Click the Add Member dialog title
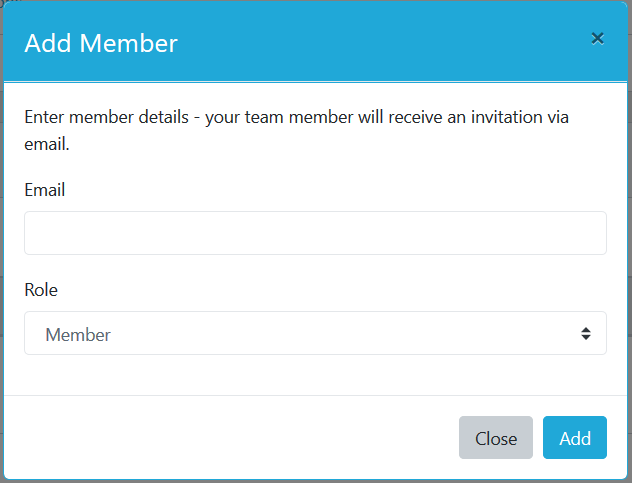The image size is (632, 483). click(x=101, y=43)
